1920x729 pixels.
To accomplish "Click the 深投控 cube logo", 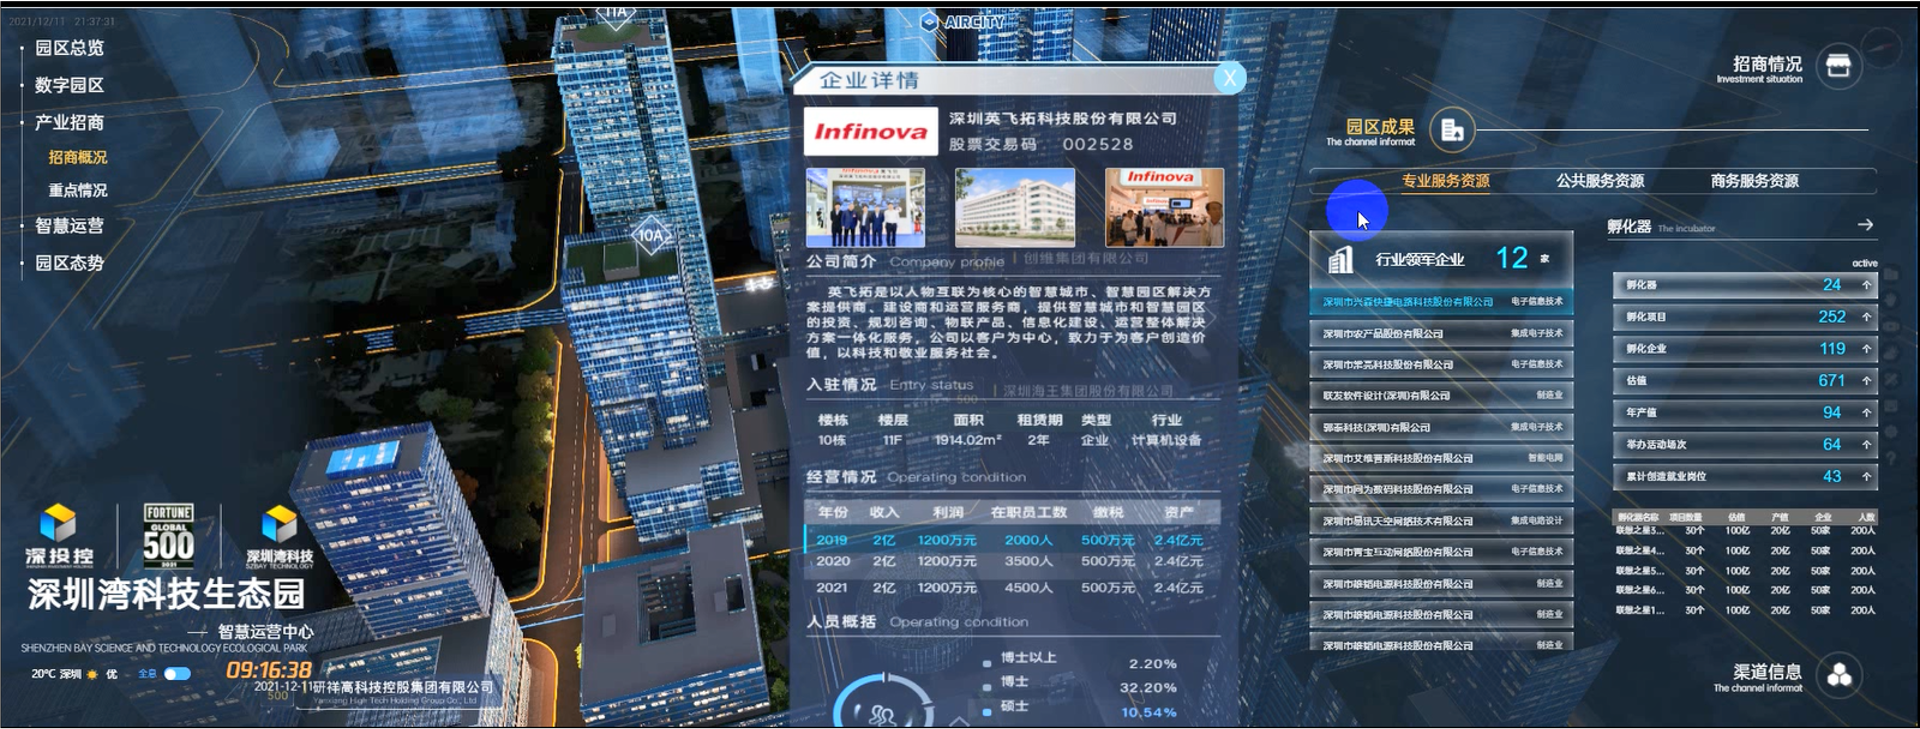I will click(x=58, y=534).
